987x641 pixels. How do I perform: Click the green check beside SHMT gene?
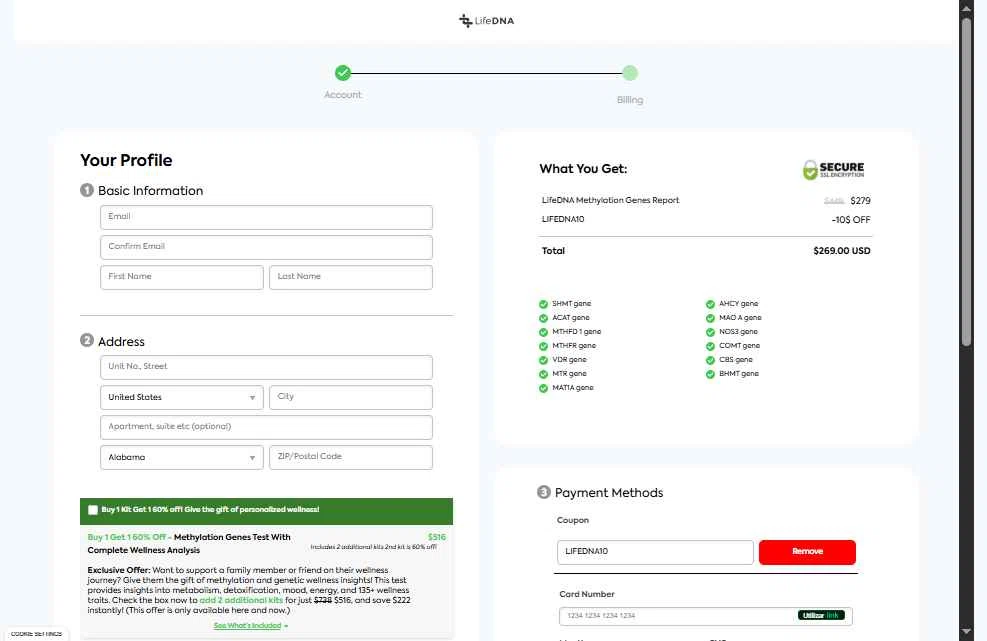(x=543, y=304)
